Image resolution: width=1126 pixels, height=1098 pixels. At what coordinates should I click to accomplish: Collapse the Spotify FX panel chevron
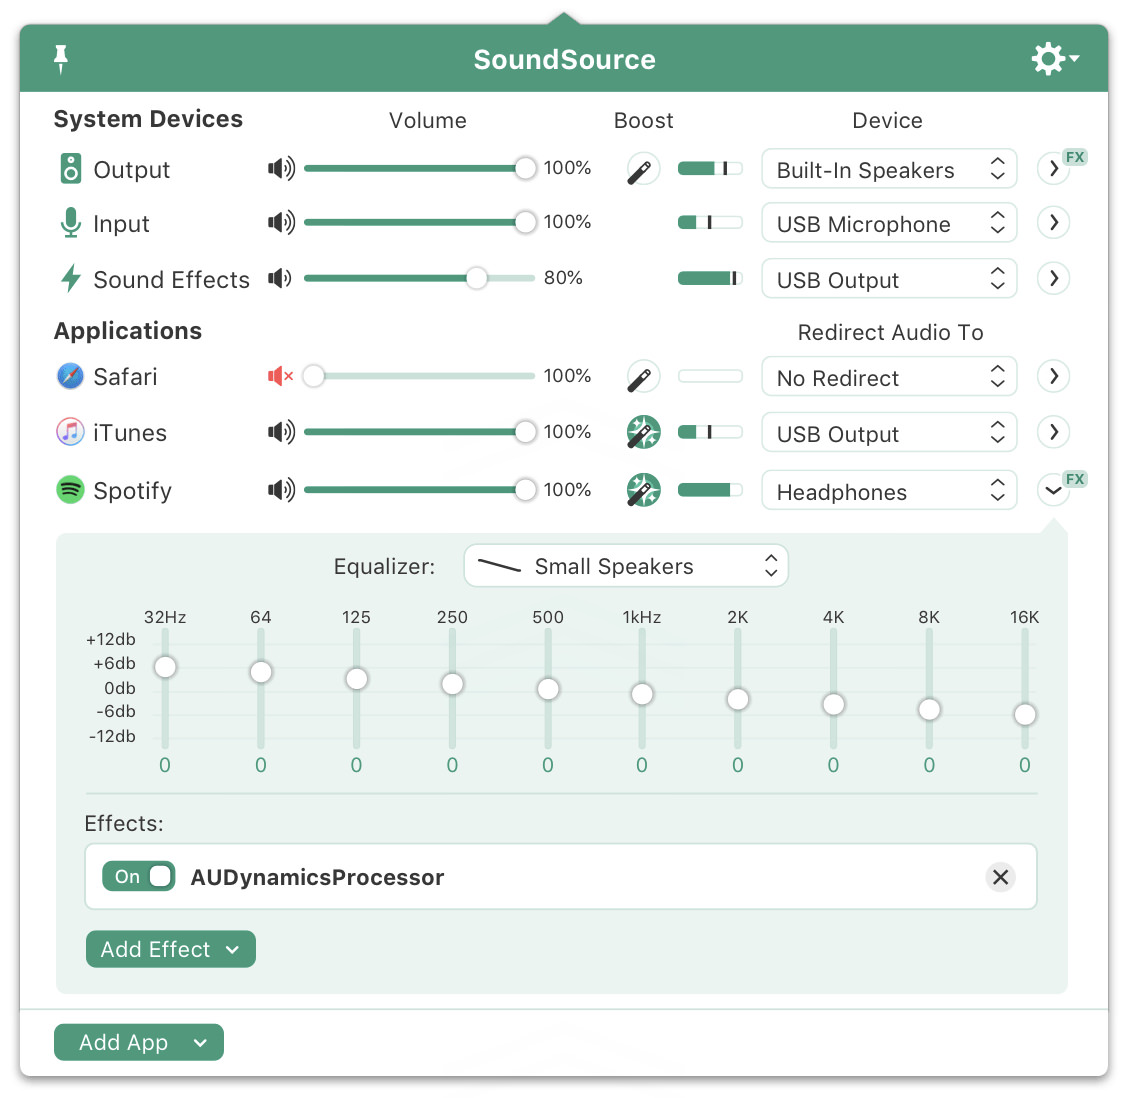(1053, 490)
